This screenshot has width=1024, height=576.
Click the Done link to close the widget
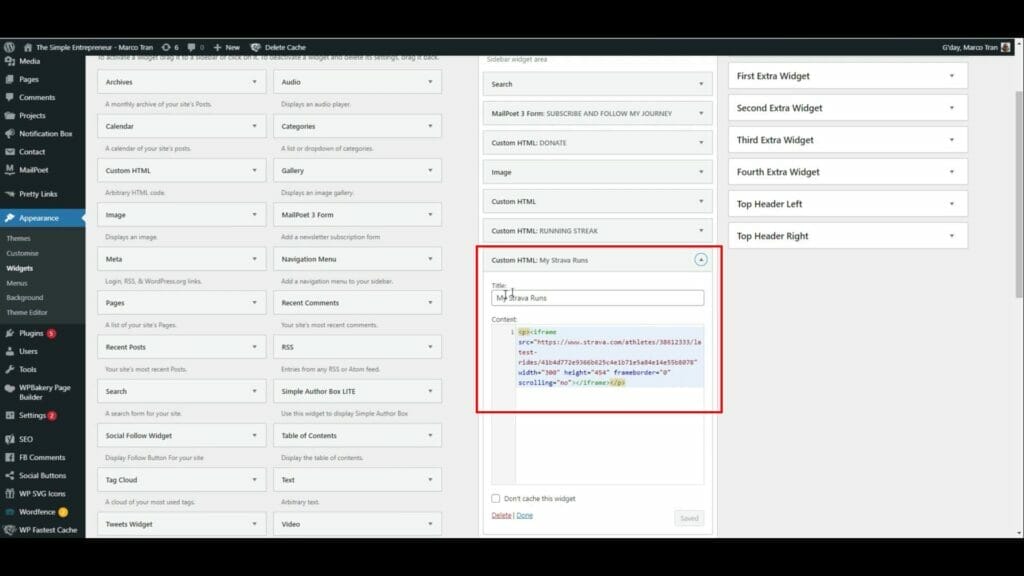pyautogui.click(x=524, y=517)
